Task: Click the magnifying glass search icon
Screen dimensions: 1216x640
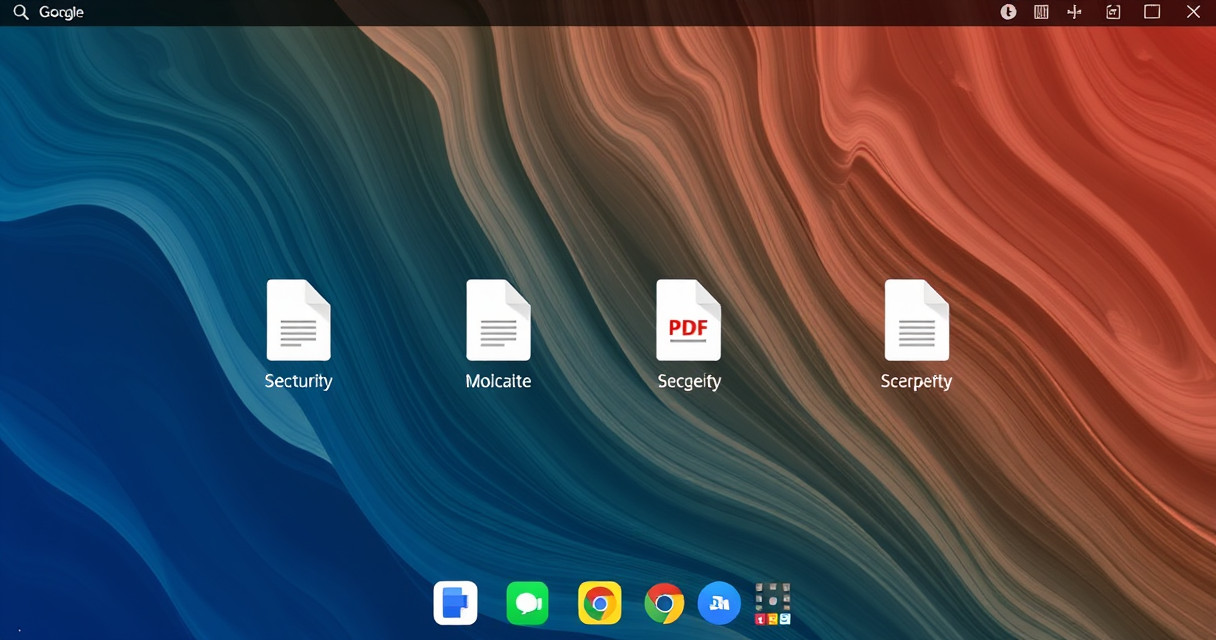Action: (20, 12)
